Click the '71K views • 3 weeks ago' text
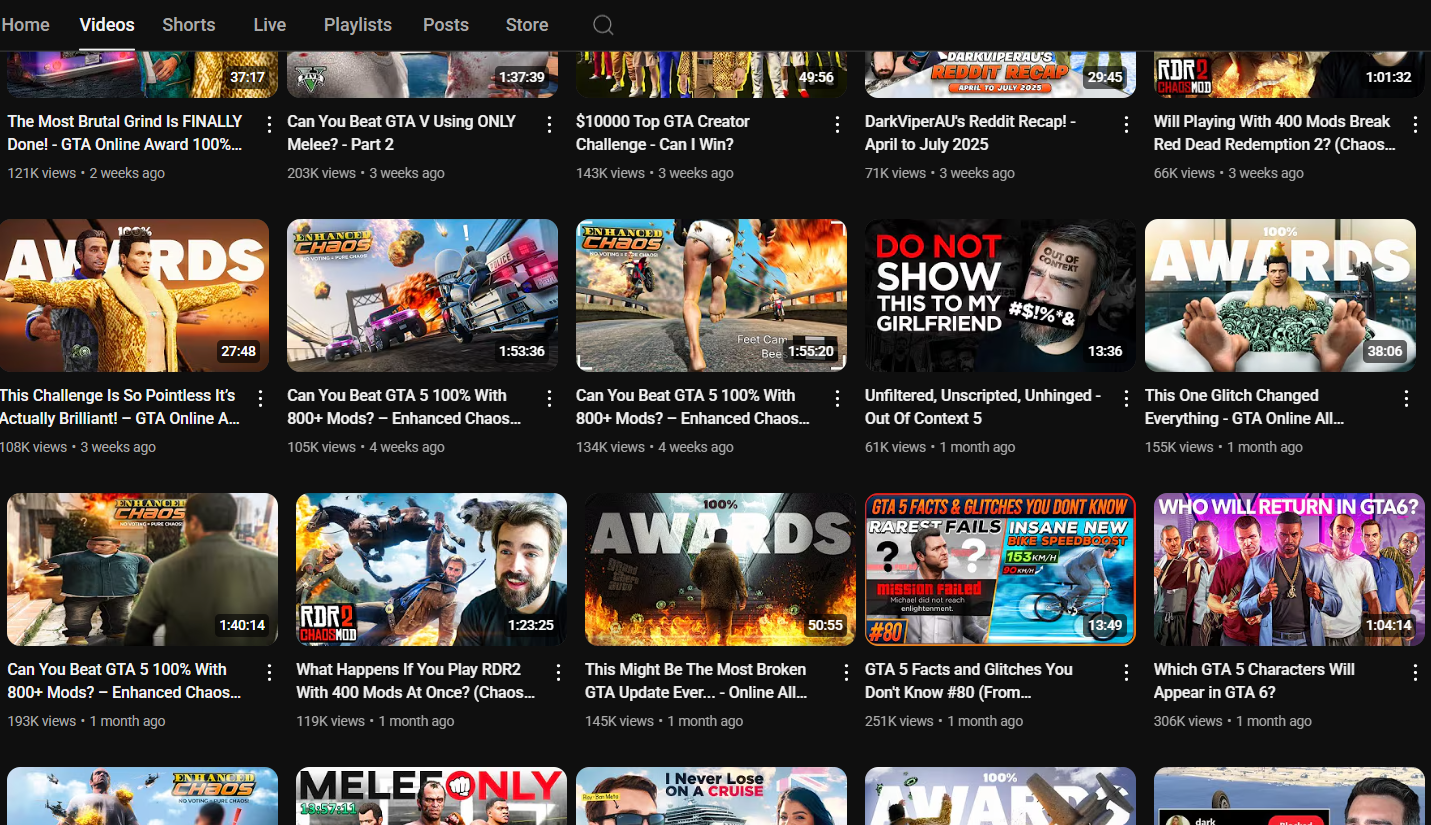The width and height of the screenshot is (1431, 825). pyautogui.click(x=940, y=173)
